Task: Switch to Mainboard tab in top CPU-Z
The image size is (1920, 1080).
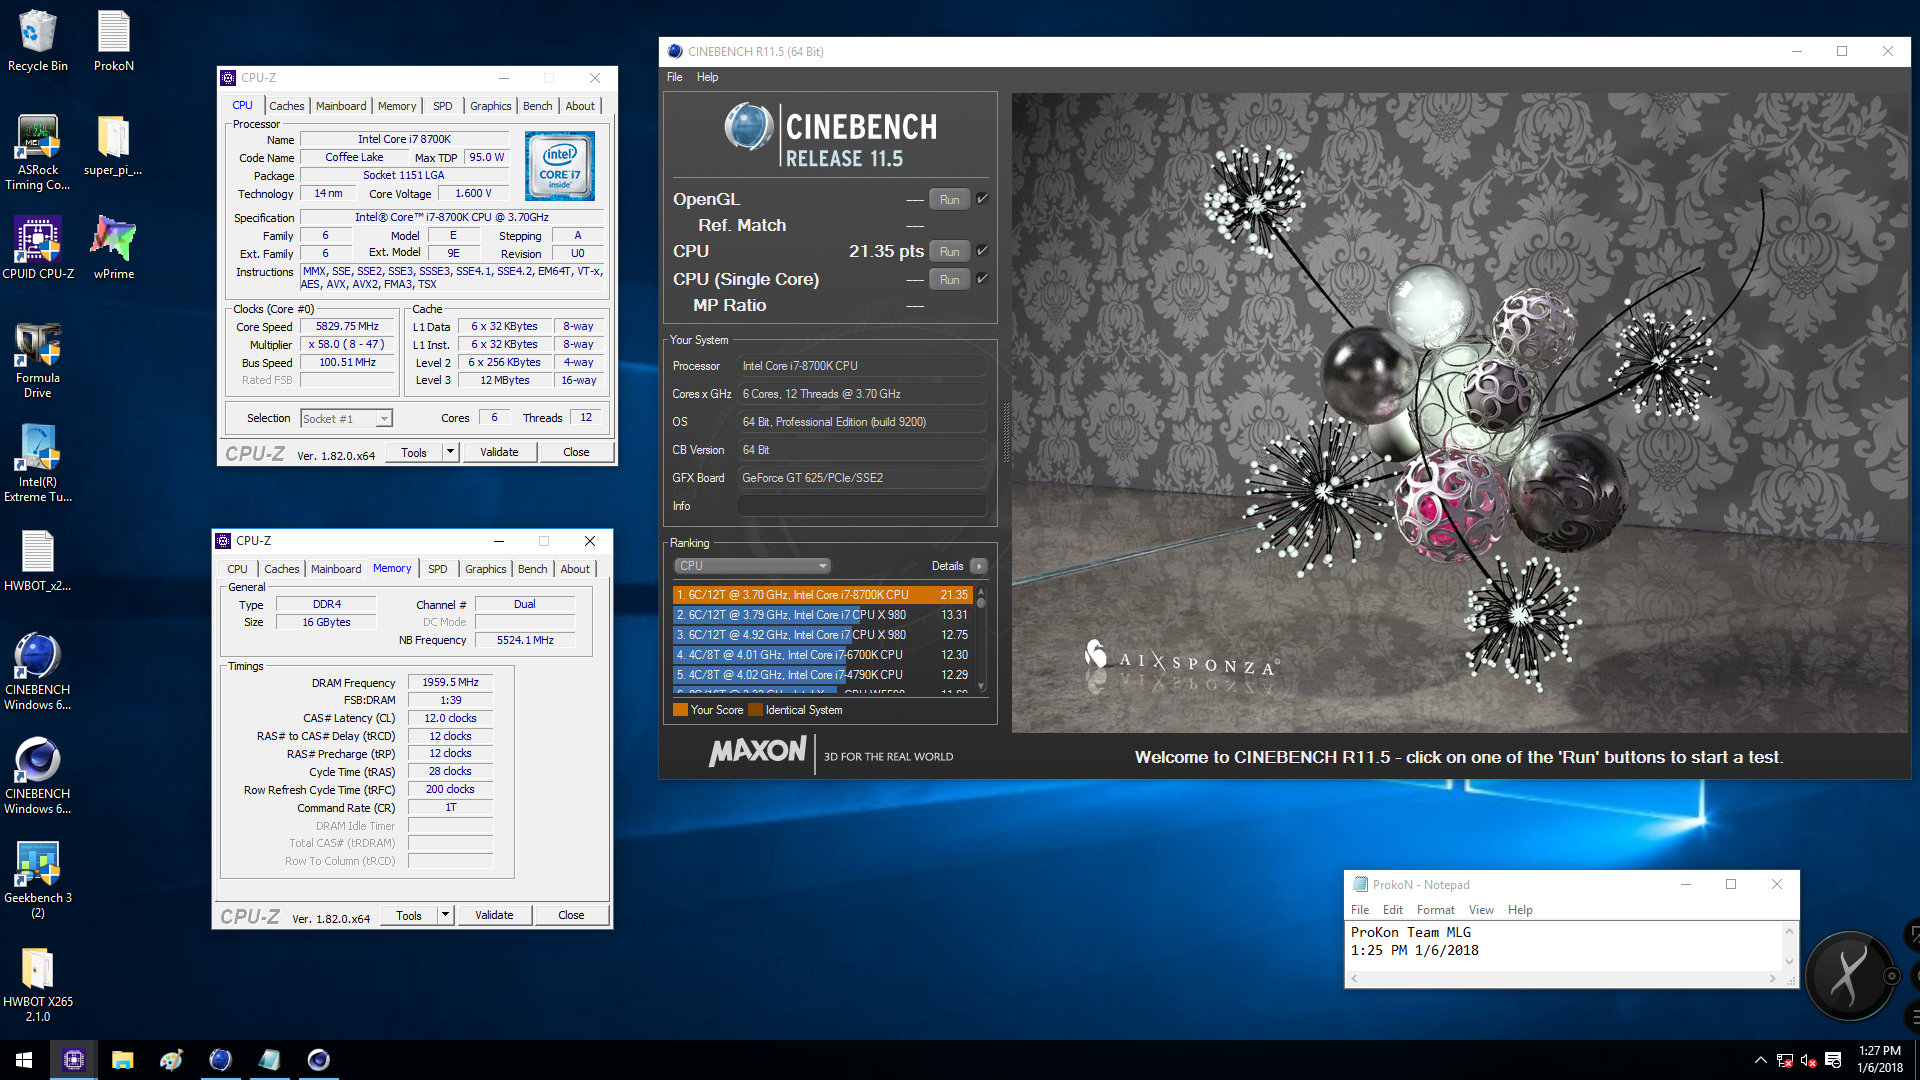Action: pos(341,106)
